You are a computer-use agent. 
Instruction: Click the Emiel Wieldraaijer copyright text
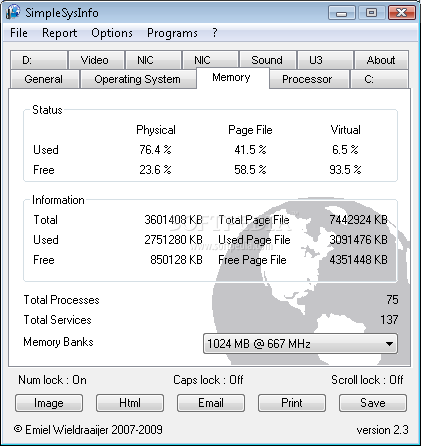click(x=88, y=430)
